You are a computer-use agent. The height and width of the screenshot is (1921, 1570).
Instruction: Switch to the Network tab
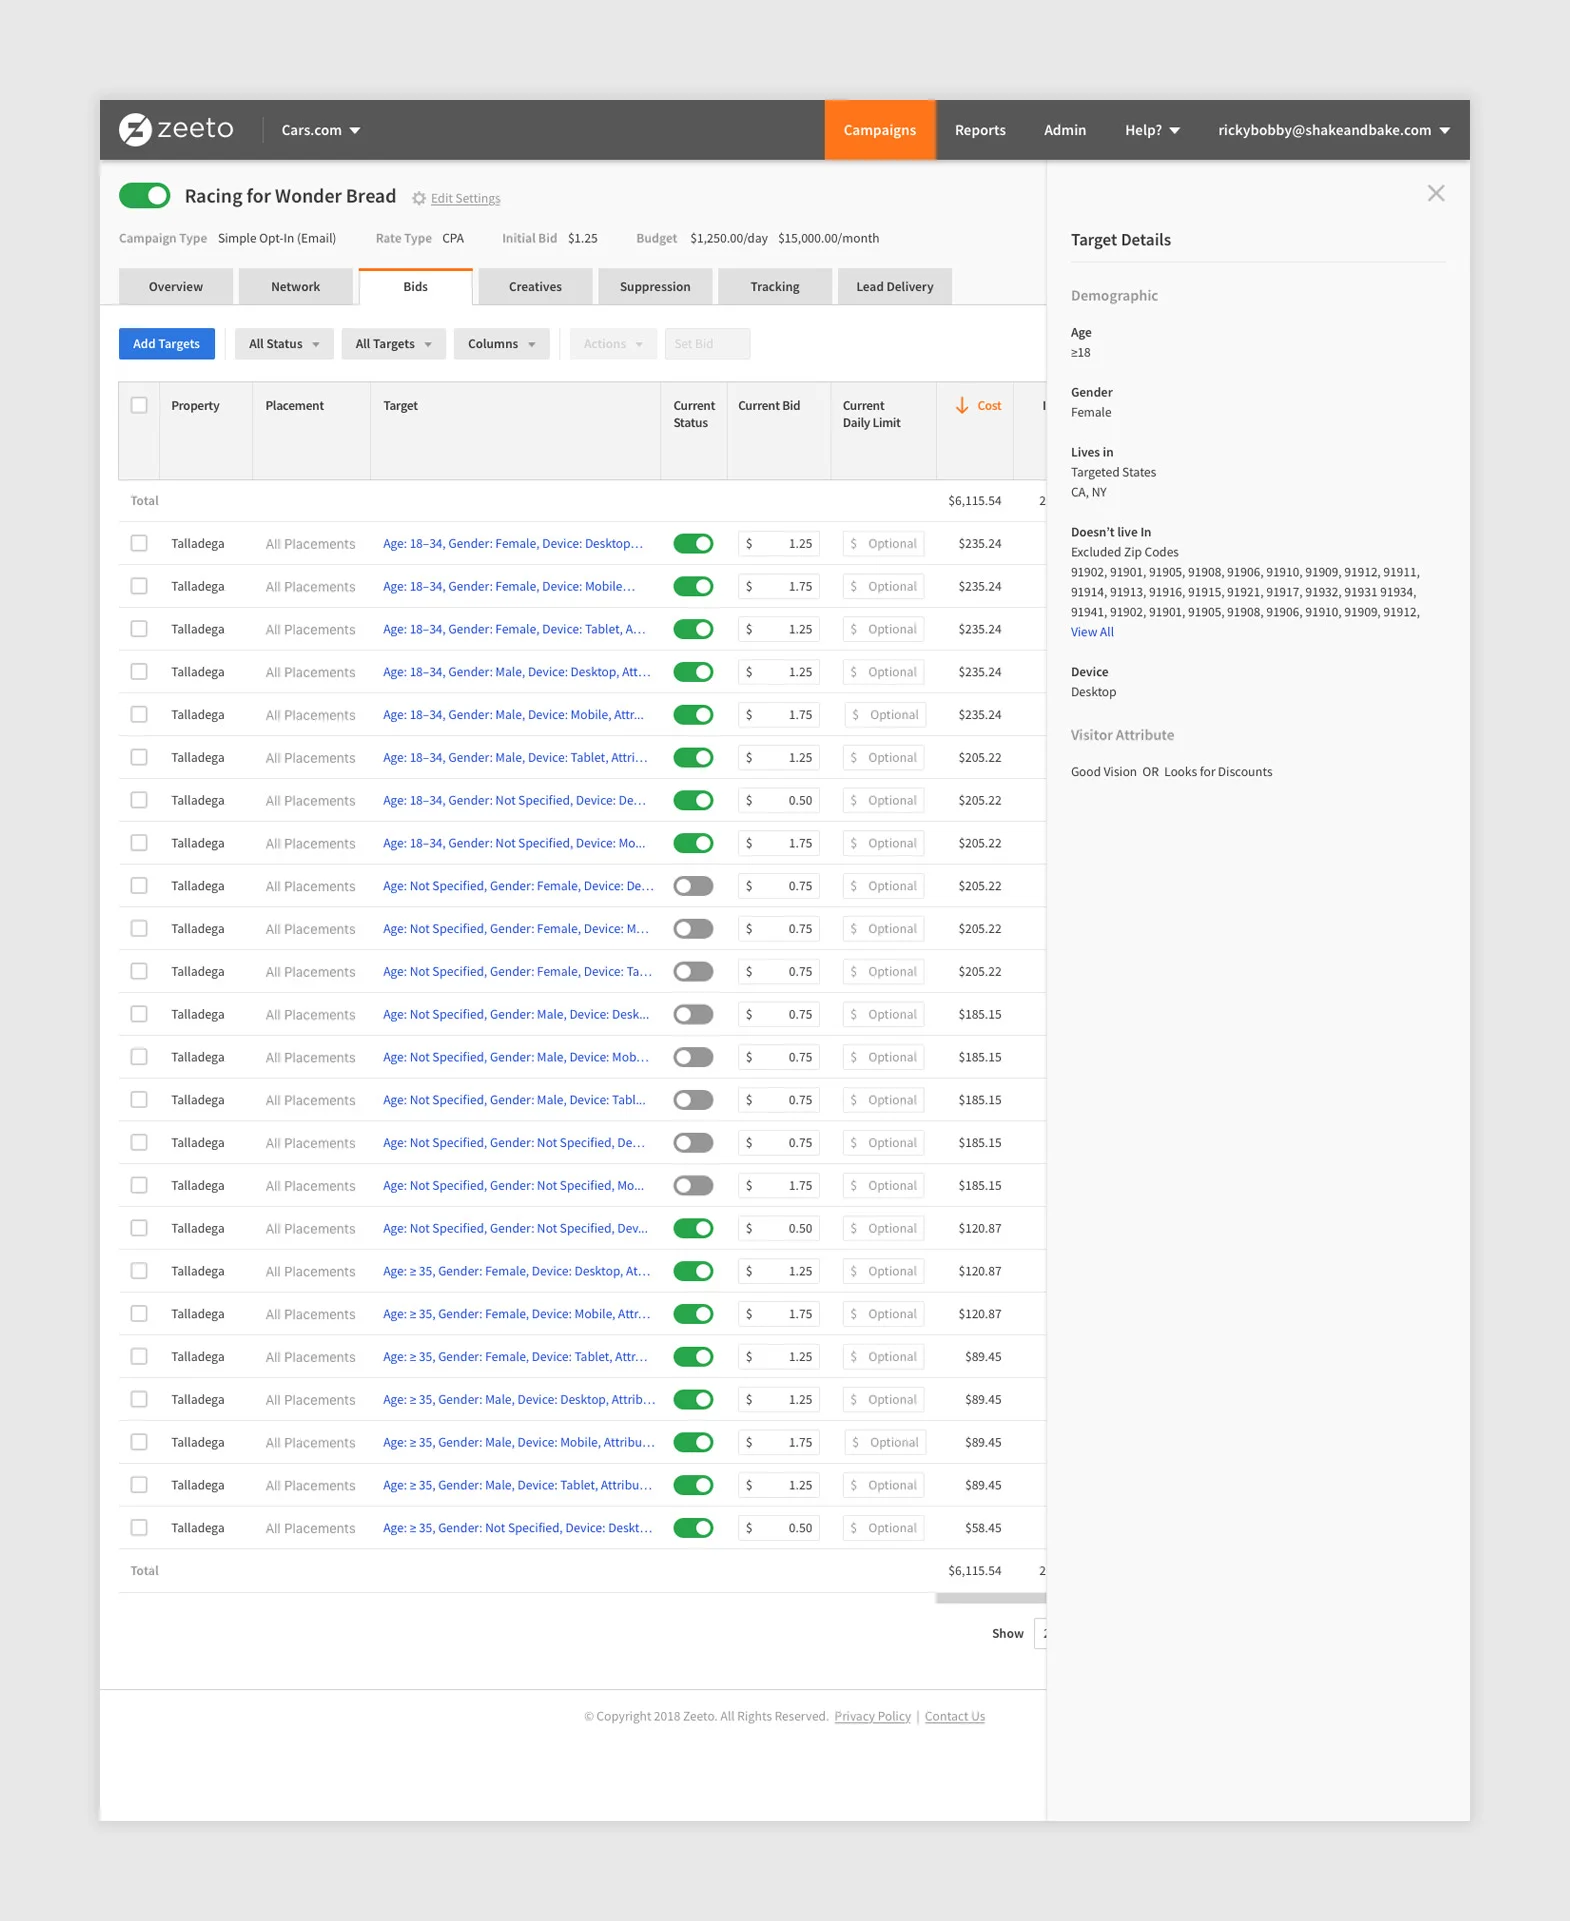(296, 286)
